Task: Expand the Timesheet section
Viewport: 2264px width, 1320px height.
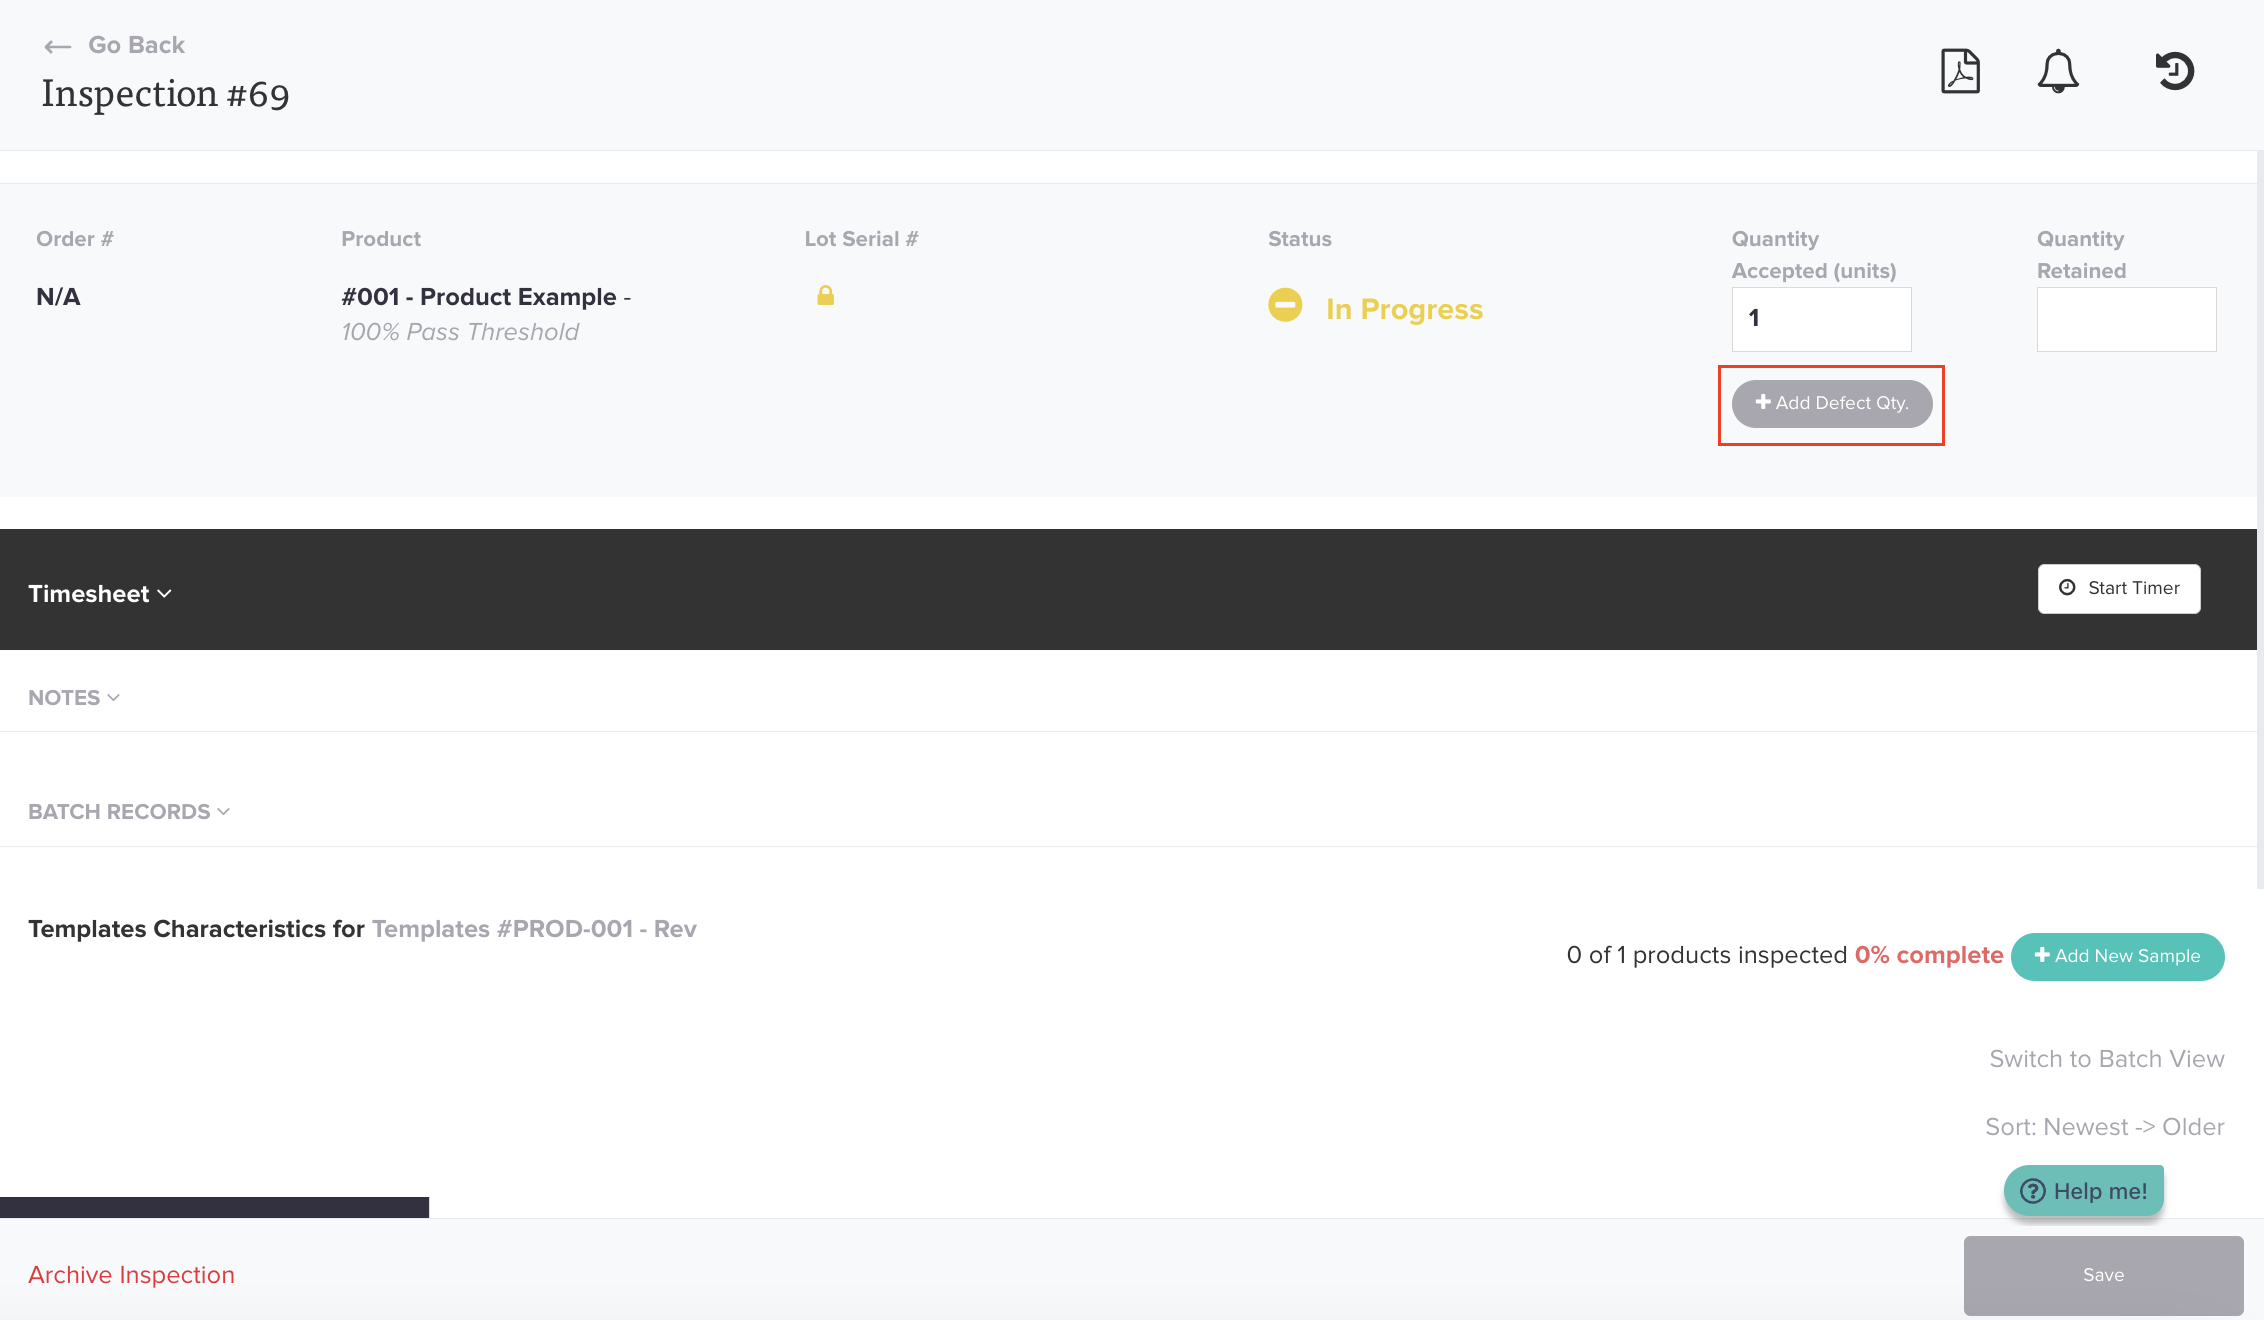Action: [100, 594]
